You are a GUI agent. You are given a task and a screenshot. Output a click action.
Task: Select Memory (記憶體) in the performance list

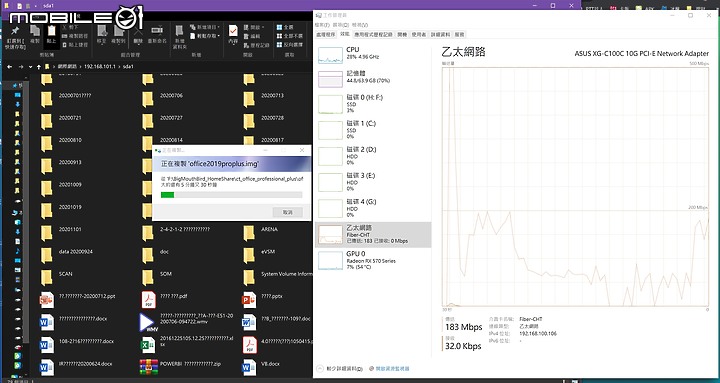tap(373, 79)
